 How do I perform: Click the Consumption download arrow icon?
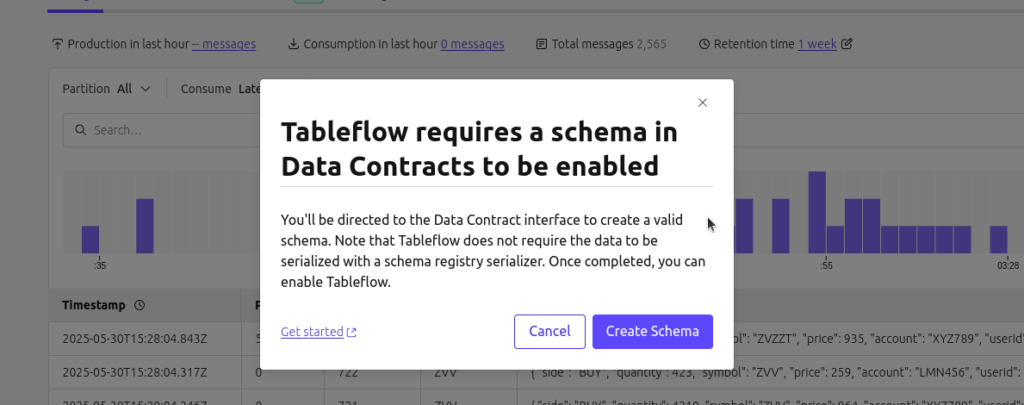(x=294, y=44)
